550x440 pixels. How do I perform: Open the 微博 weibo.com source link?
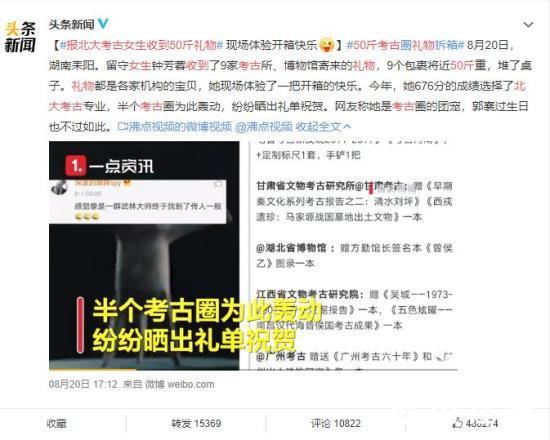click(x=180, y=384)
